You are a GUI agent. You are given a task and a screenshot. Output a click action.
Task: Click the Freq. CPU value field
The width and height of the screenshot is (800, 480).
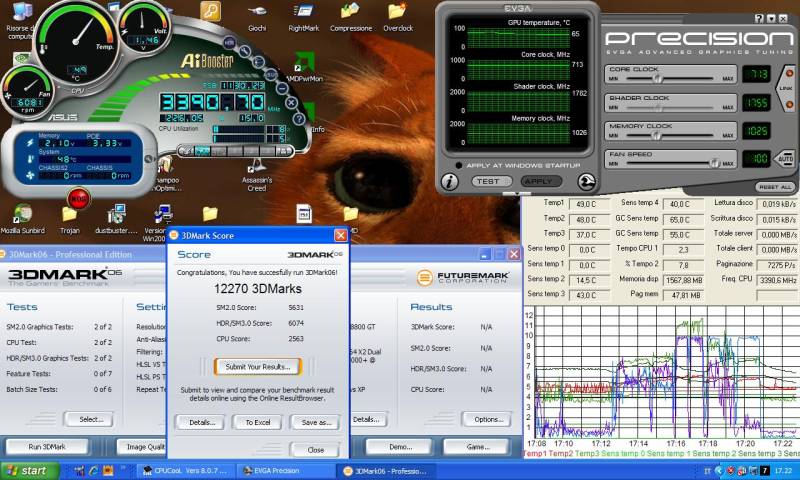[777, 280]
